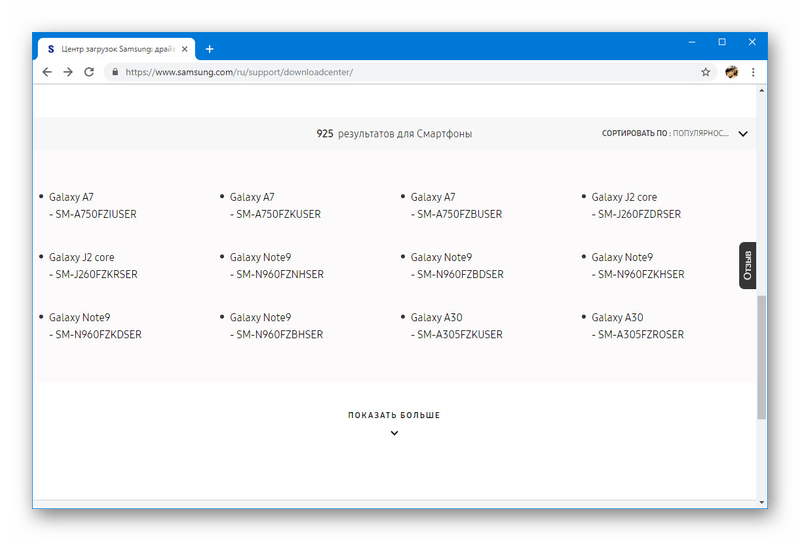The height and width of the screenshot is (541, 800).
Task: Open Galaxy Note9 SM-N960FZKHSER
Action: [638, 266]
